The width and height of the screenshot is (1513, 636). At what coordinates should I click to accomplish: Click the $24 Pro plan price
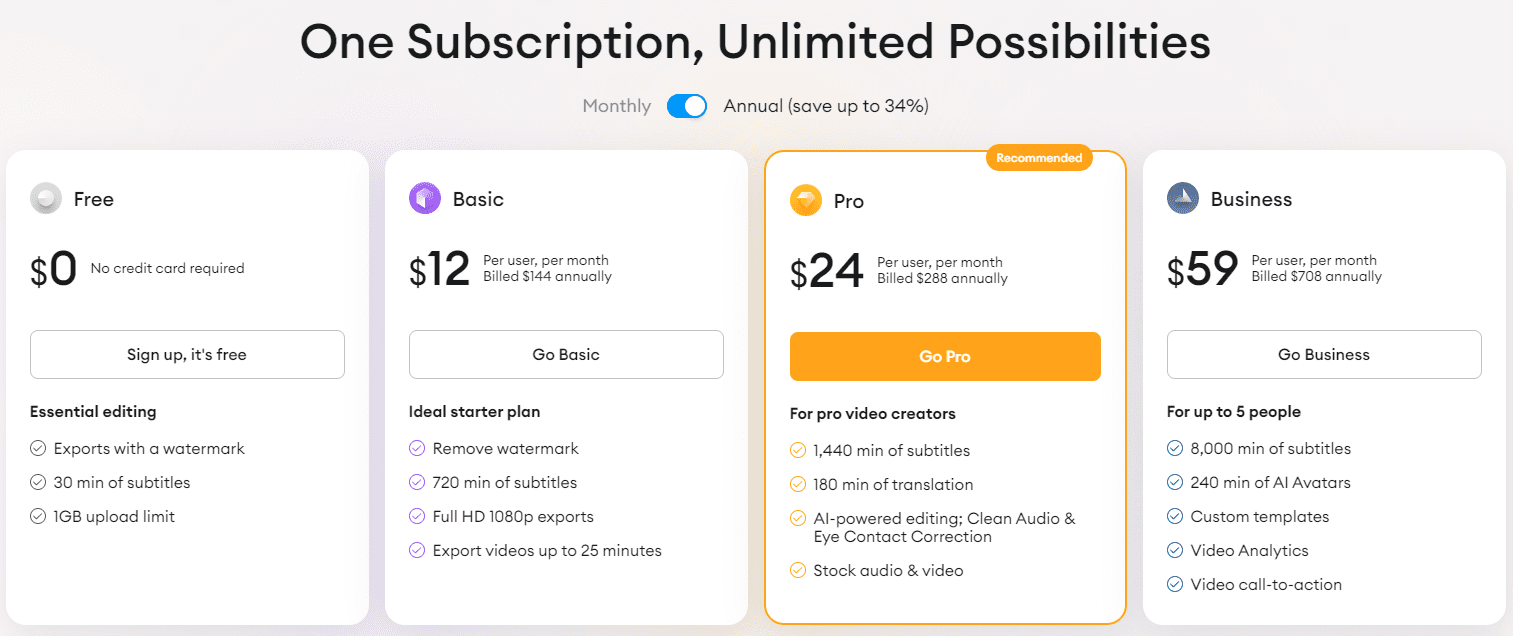click(x=827, y=270)
